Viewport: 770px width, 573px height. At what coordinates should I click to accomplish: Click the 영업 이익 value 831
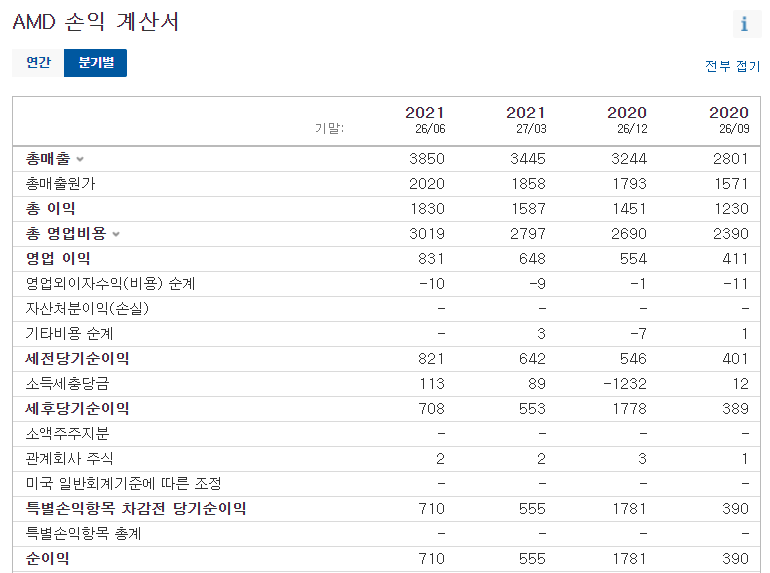coord(431,259)
